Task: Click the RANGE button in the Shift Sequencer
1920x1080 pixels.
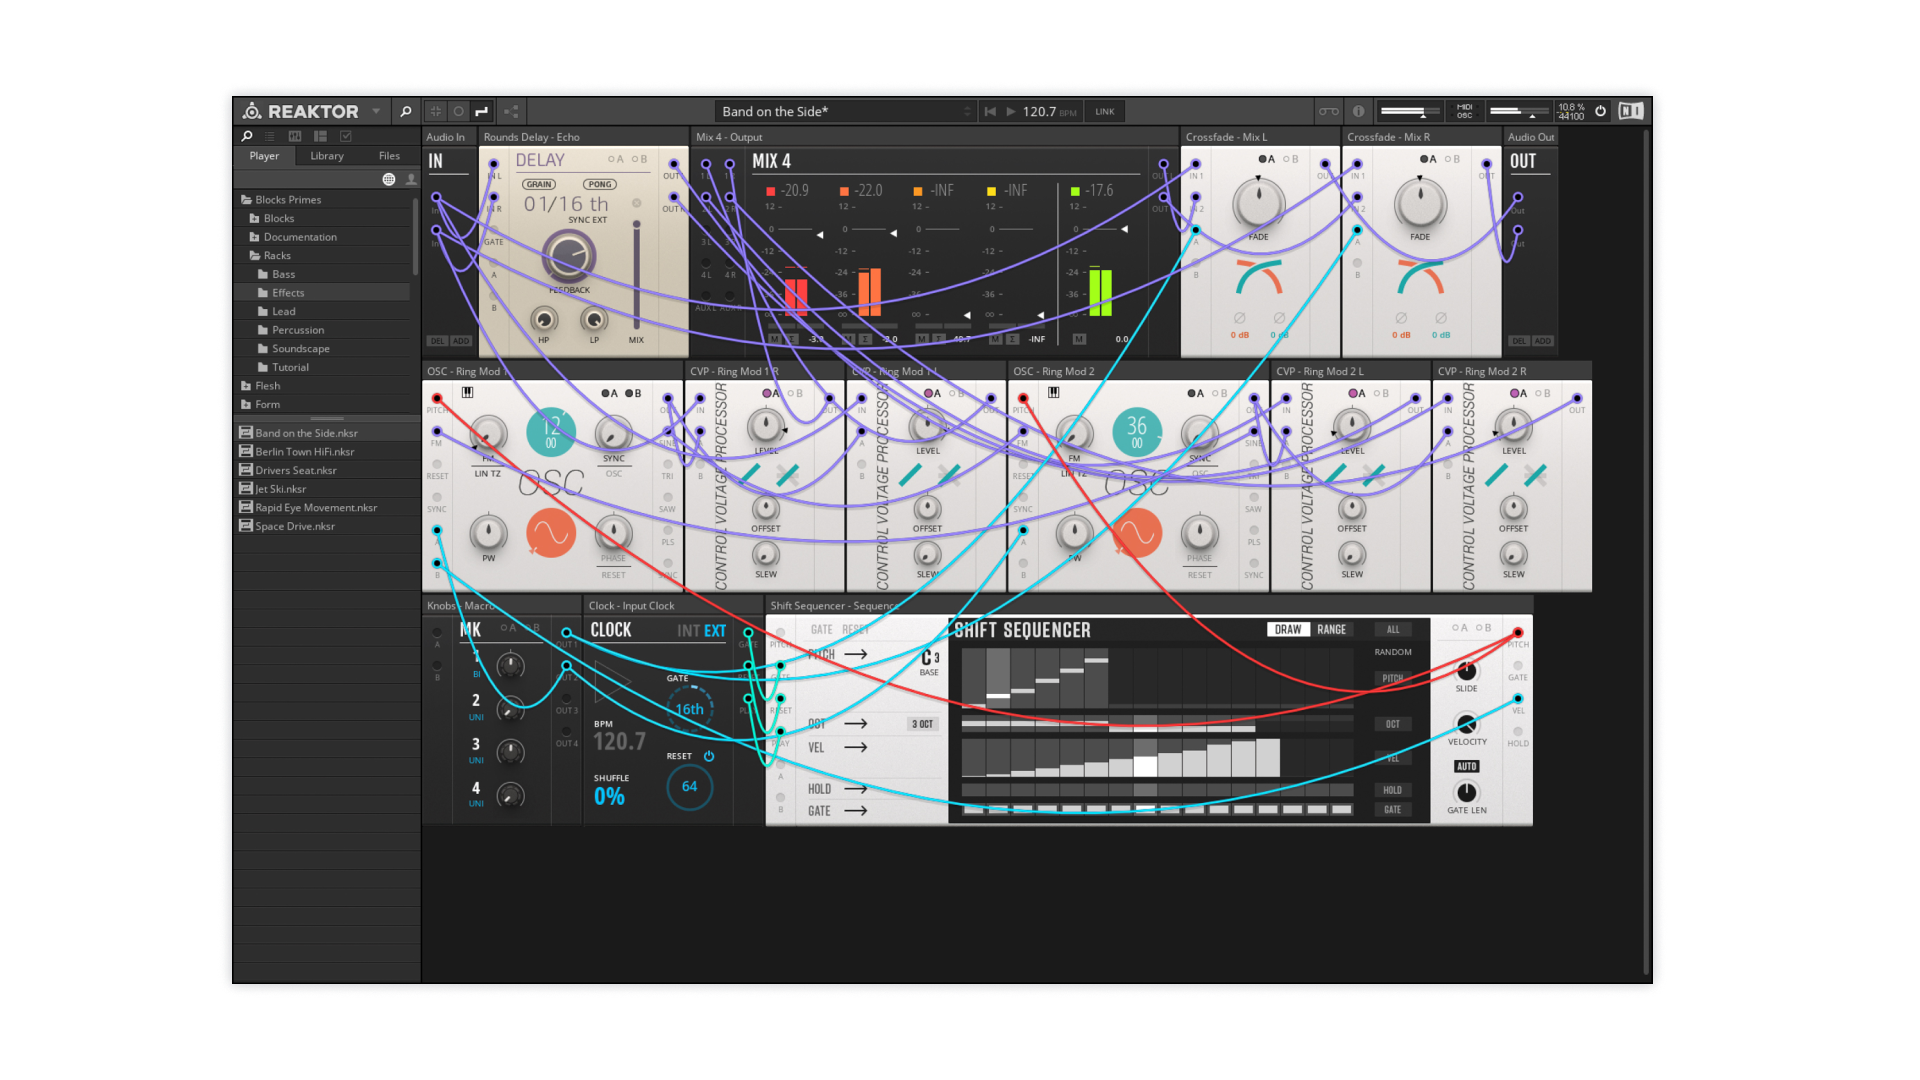Action: click(1331, 629)
